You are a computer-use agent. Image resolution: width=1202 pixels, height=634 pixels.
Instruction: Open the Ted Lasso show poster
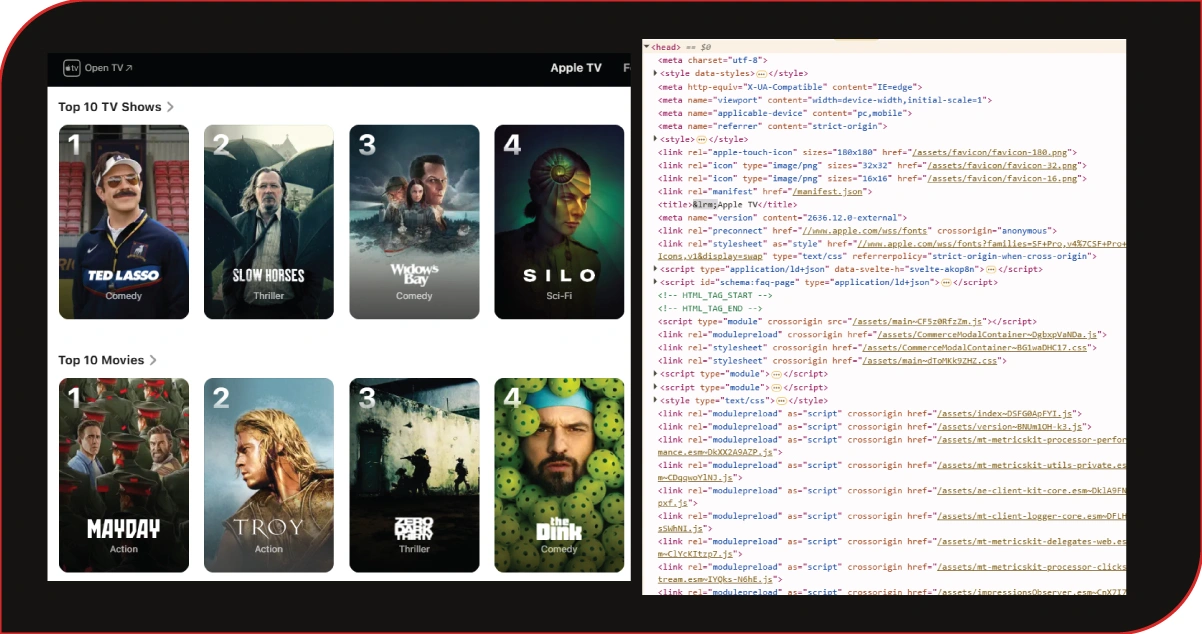[124, 222]
